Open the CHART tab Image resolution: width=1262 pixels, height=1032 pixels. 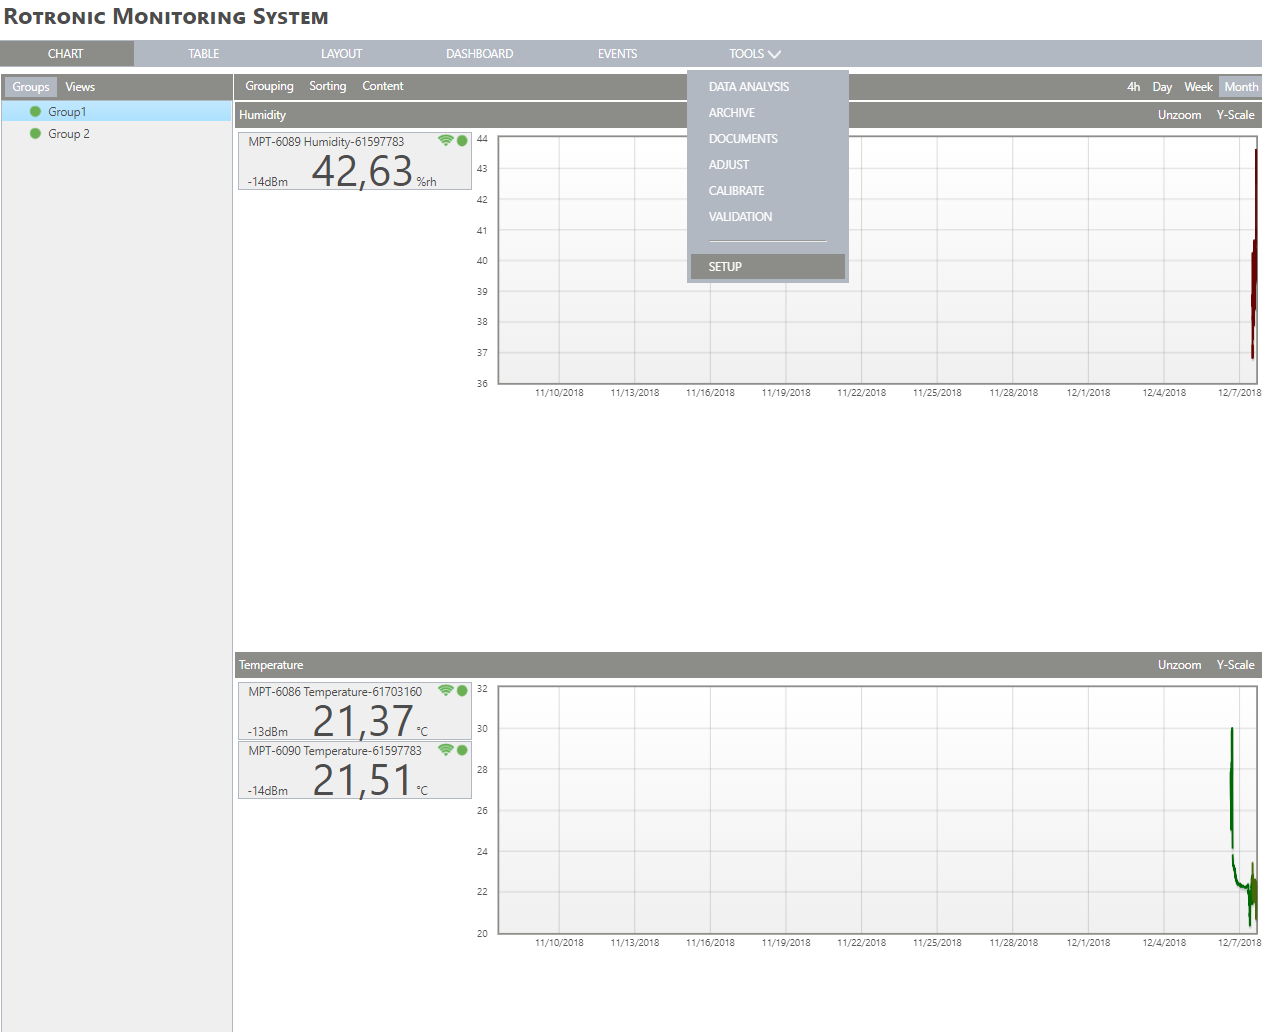point(66,54)
